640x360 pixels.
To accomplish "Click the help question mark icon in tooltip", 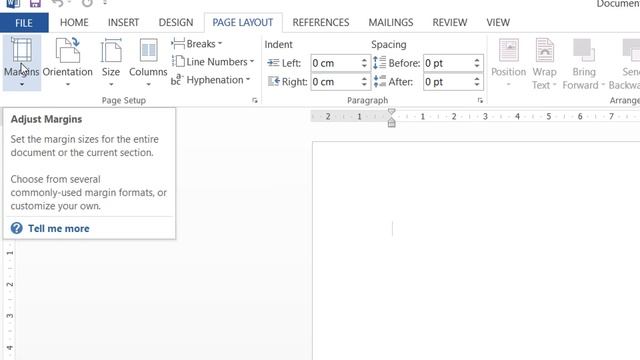I will pyautogui.click(x=17, y=228).
